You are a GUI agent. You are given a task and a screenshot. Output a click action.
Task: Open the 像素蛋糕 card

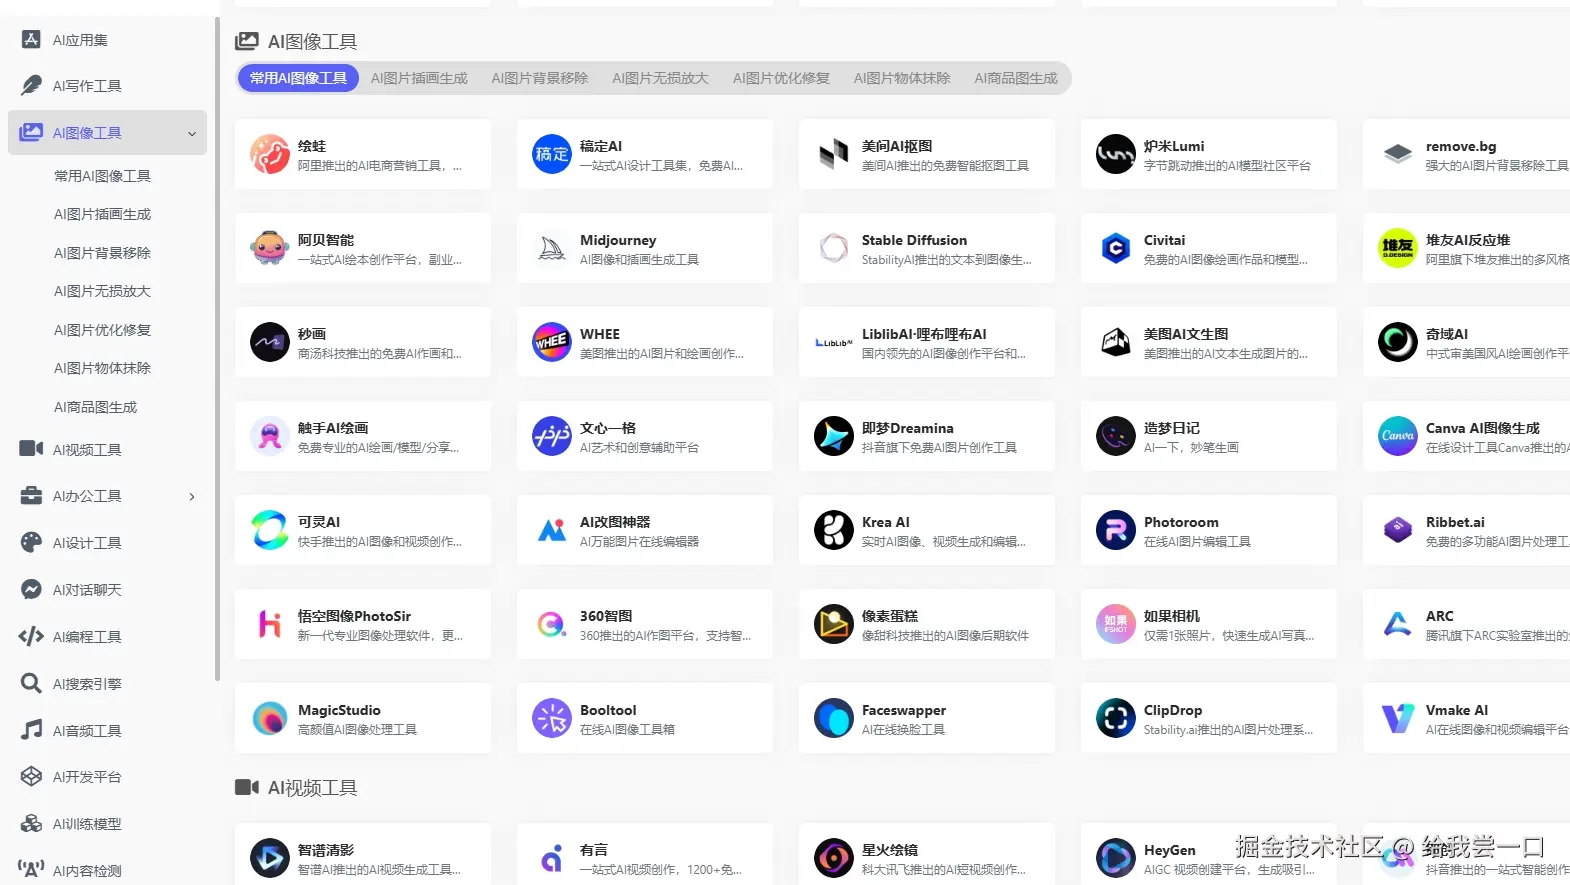(x=927, y=624)
